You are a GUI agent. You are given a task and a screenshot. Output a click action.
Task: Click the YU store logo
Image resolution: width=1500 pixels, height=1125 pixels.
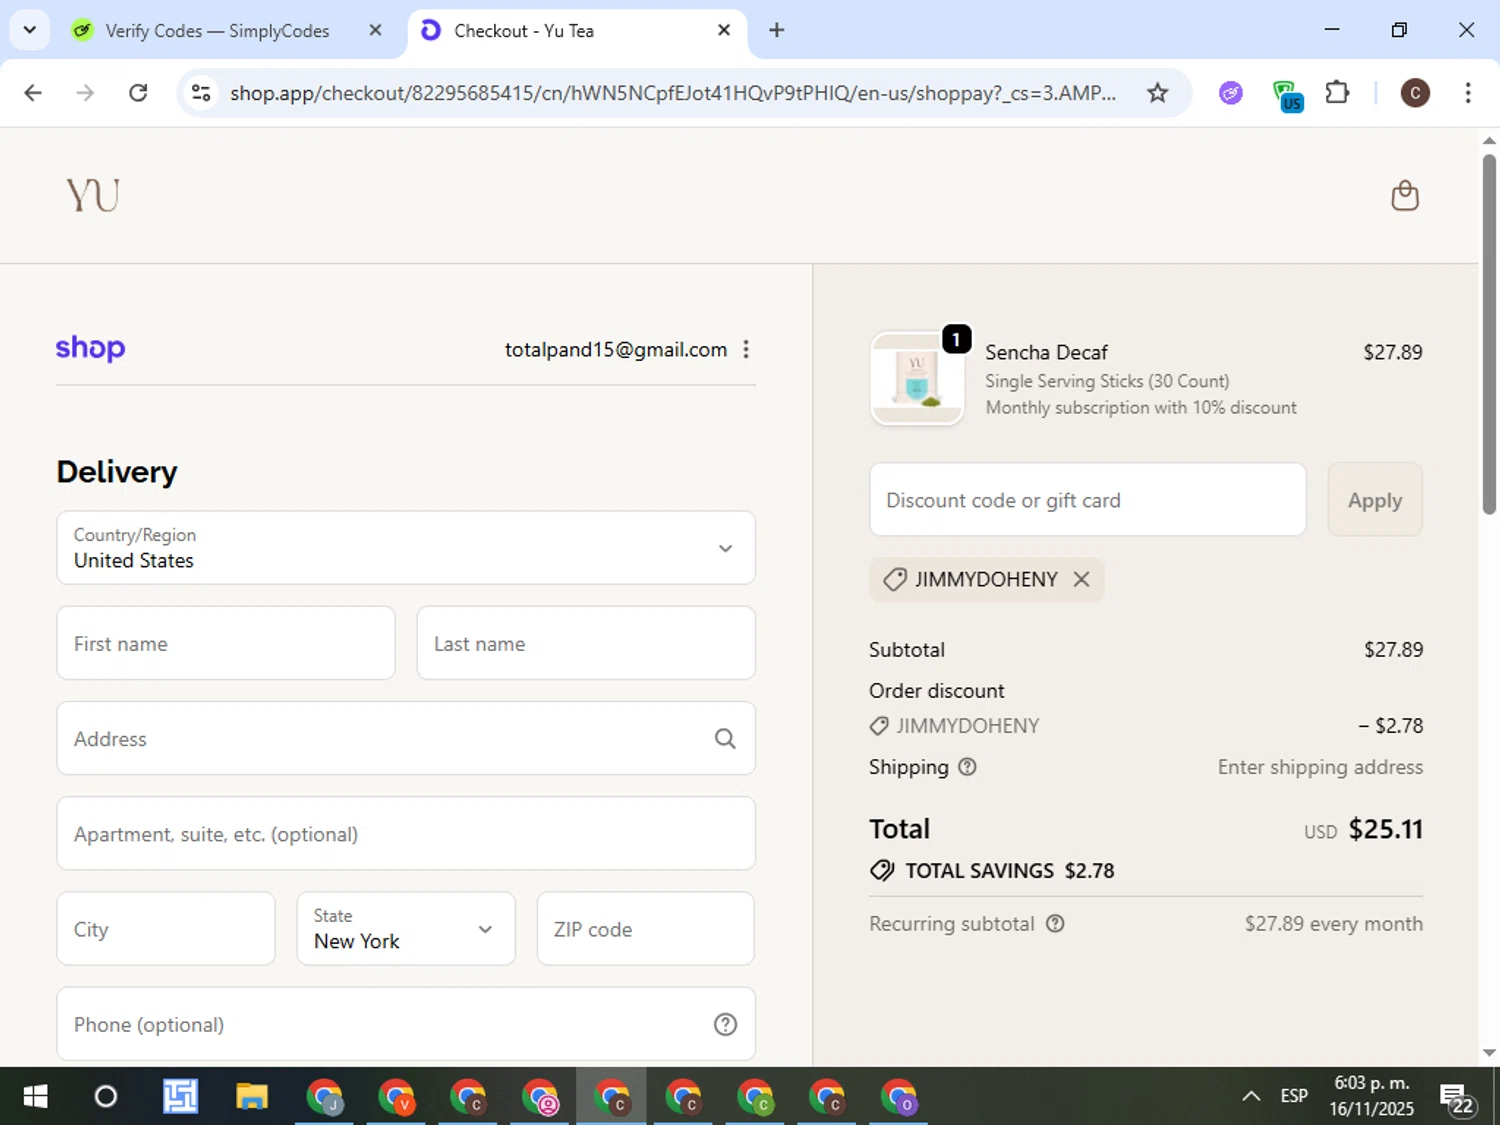93,195
